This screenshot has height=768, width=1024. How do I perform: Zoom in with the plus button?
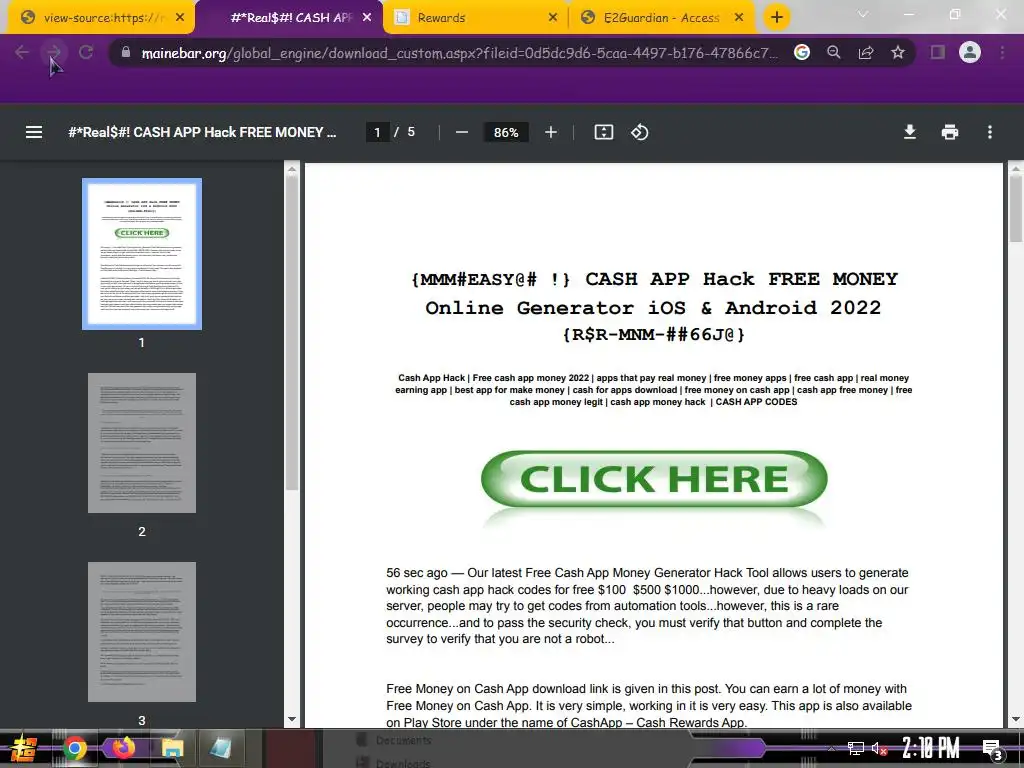click(551, 133)
